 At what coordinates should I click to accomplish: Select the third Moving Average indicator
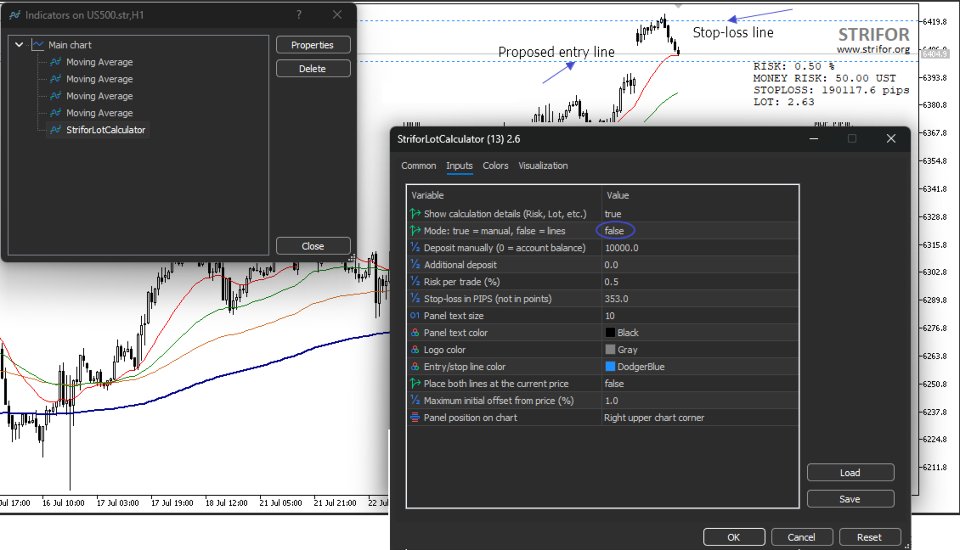coord(99,96)
